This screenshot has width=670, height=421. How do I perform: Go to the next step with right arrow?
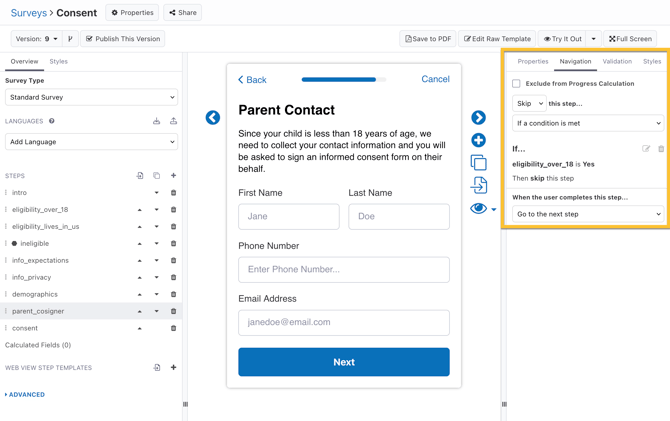pos(478,118)
